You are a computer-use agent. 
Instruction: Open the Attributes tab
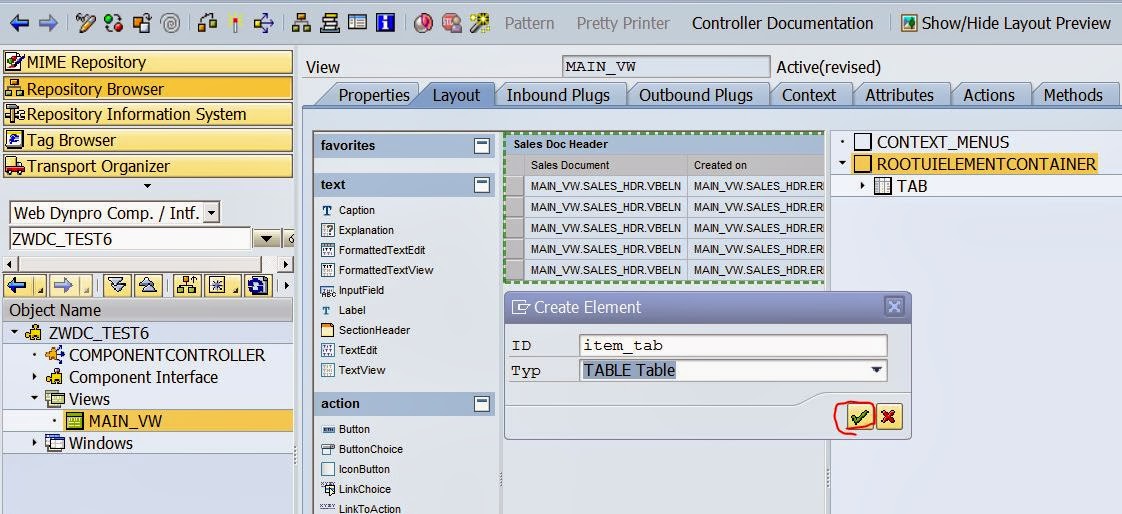tap(899, 95)
